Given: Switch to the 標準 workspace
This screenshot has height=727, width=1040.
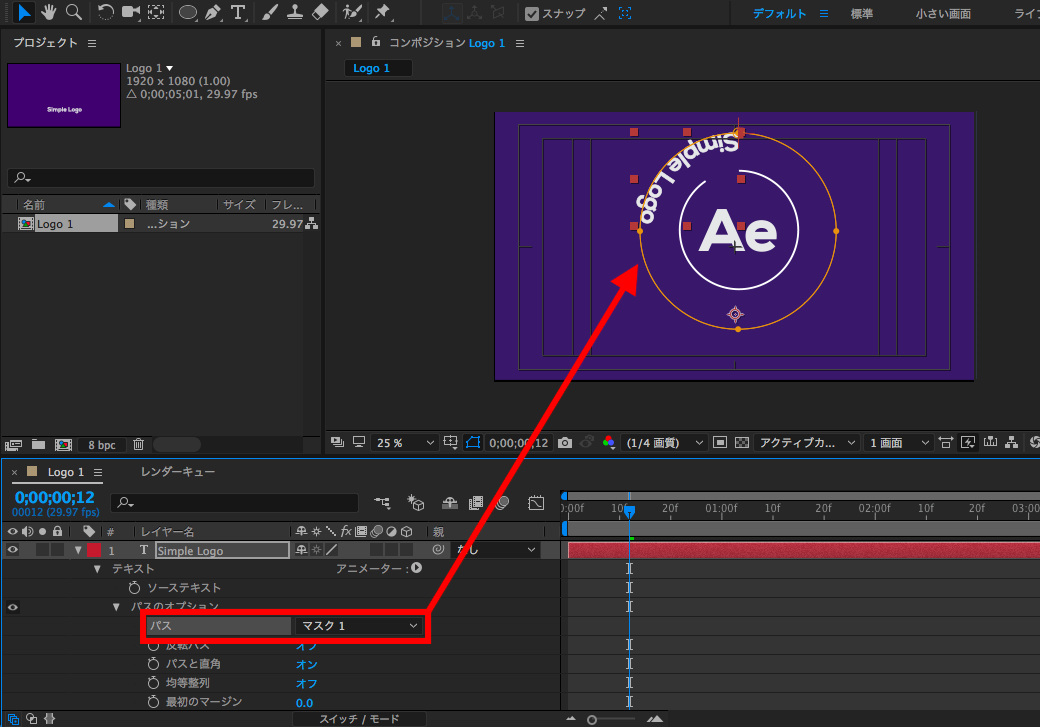Looking at the screenshot, I should coord(861,14).
